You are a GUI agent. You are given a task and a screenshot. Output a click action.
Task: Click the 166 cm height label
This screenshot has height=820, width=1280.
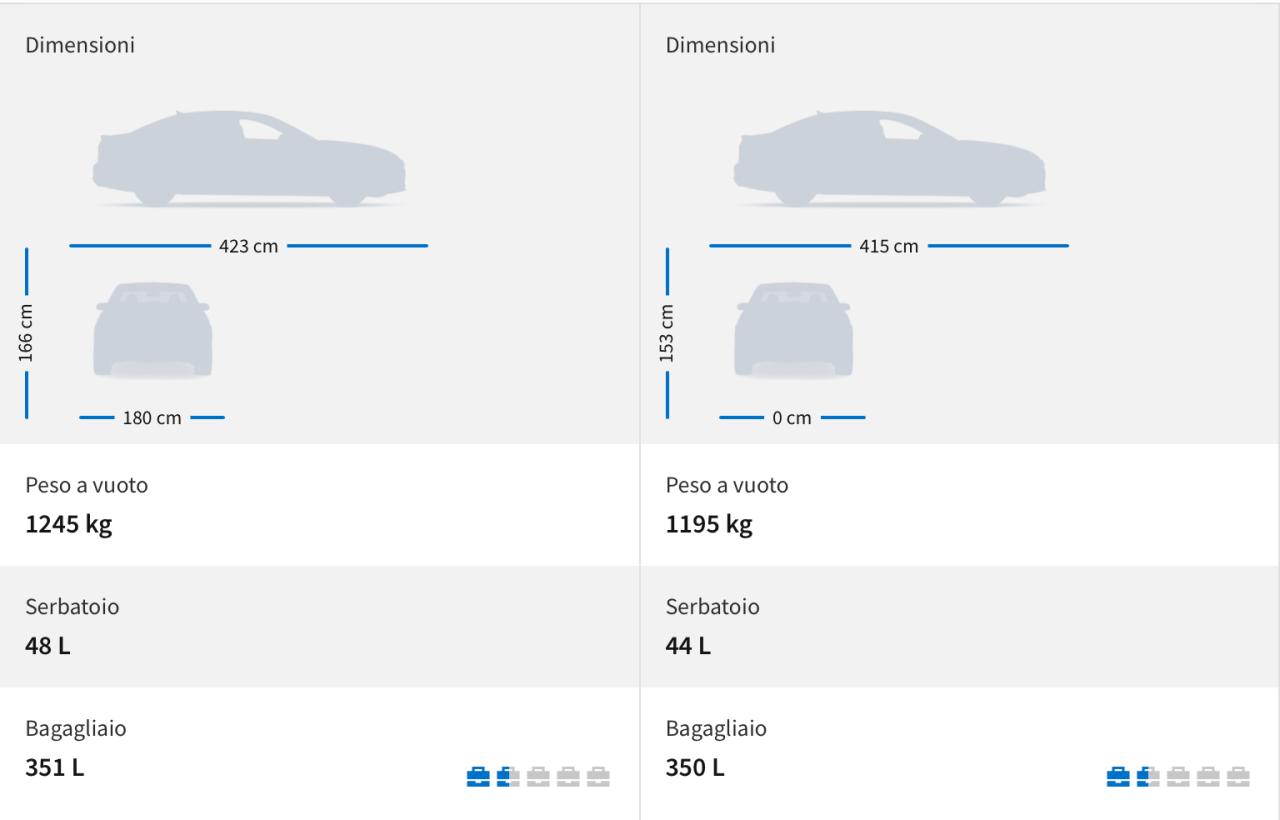pyautogui.click(x=26, y=333)
